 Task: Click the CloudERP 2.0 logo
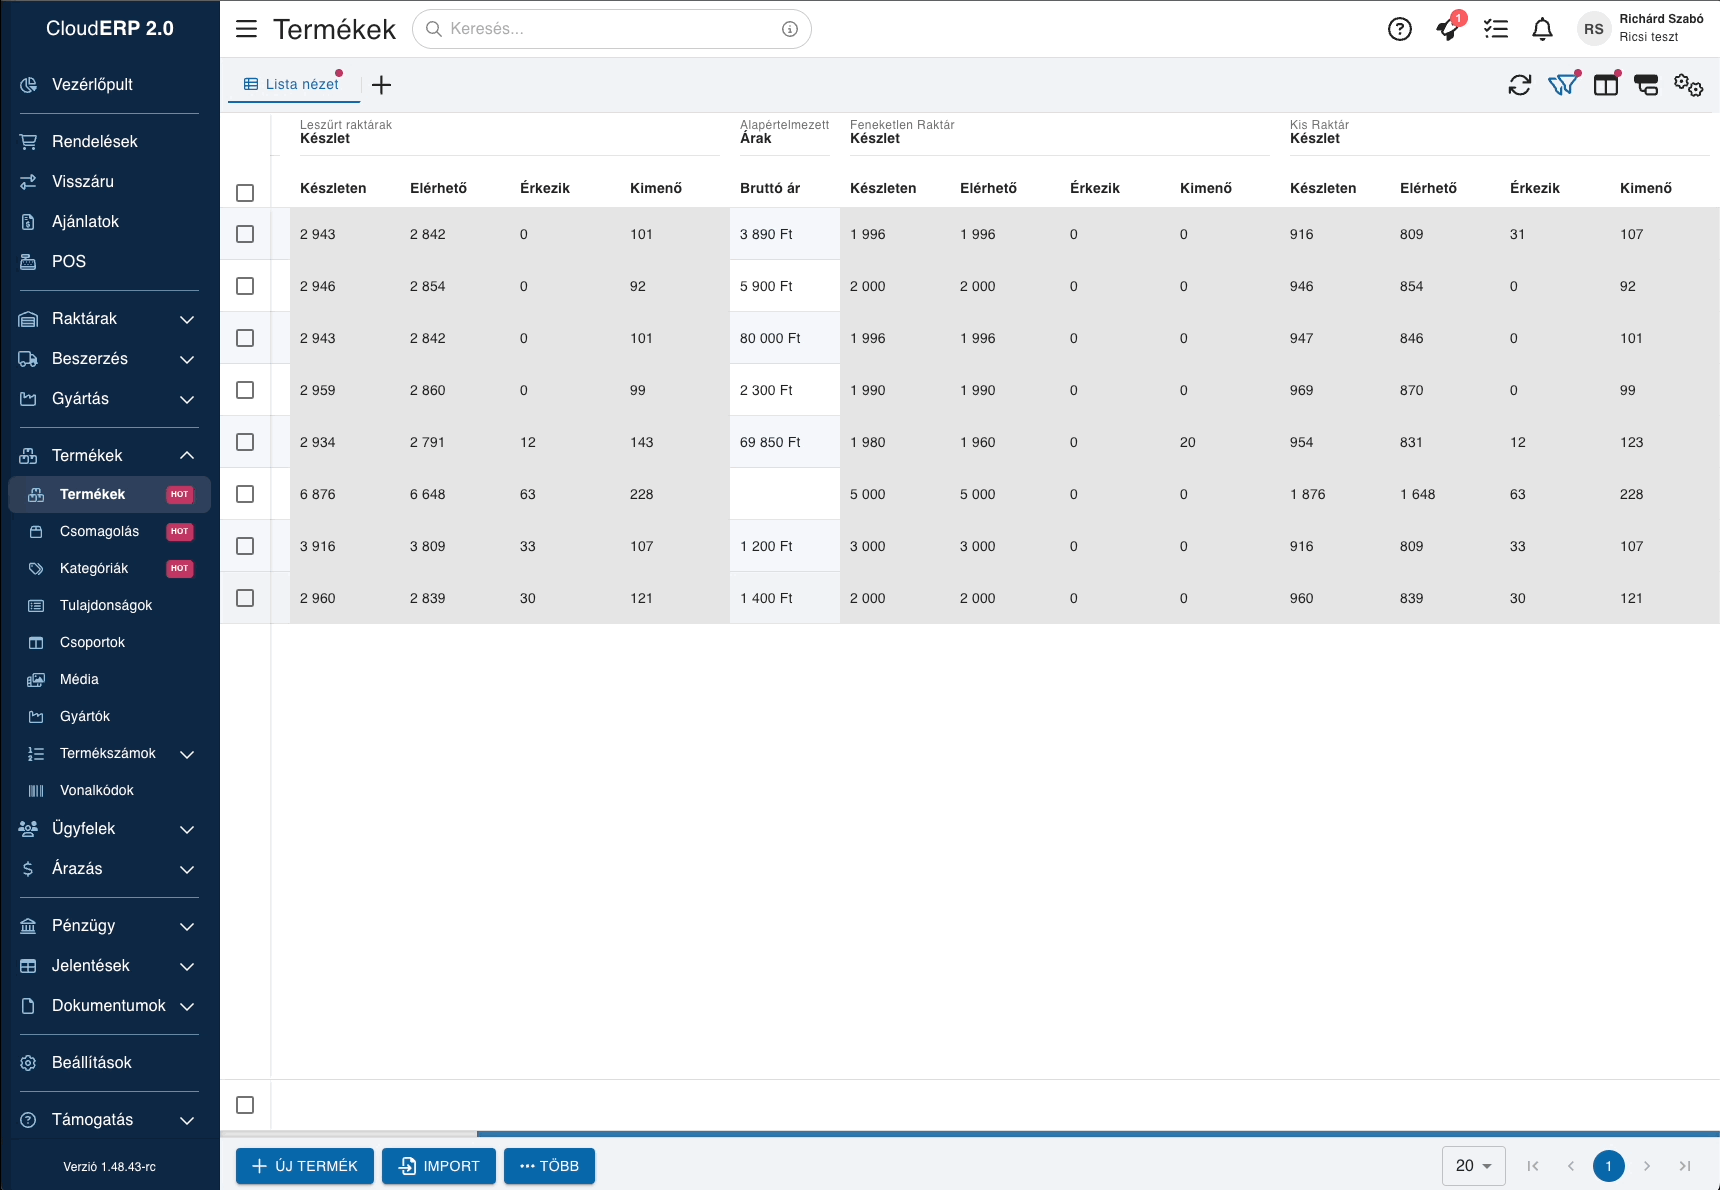[x=110, y=29]
